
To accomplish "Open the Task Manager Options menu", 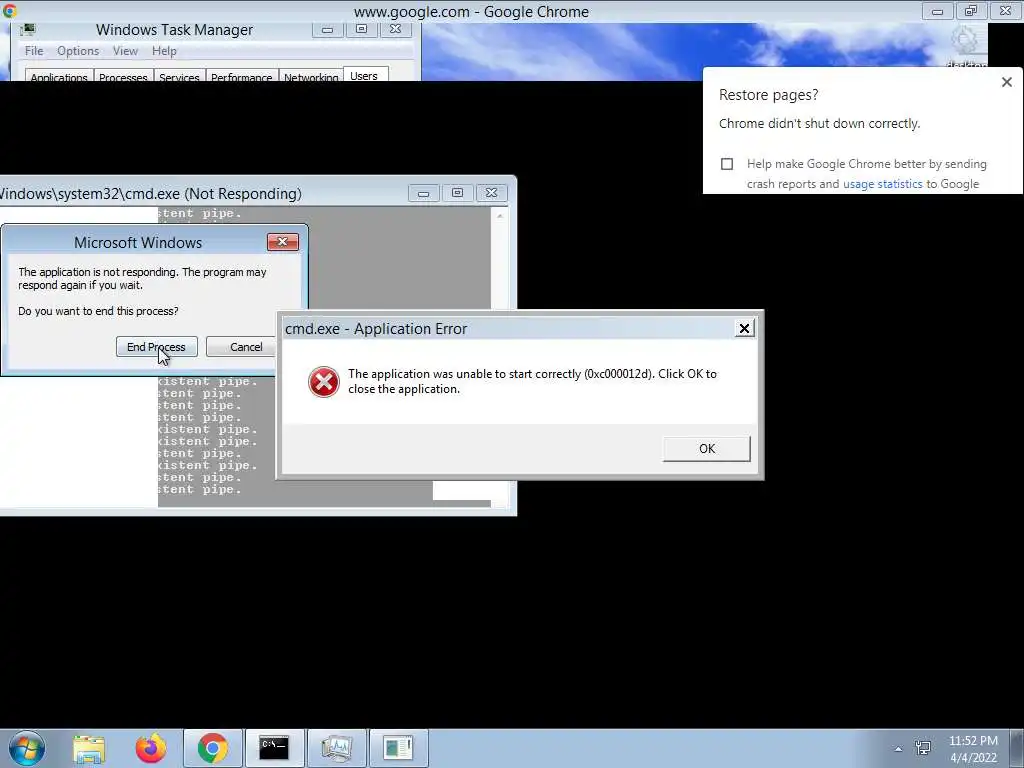I will point(78,51).
